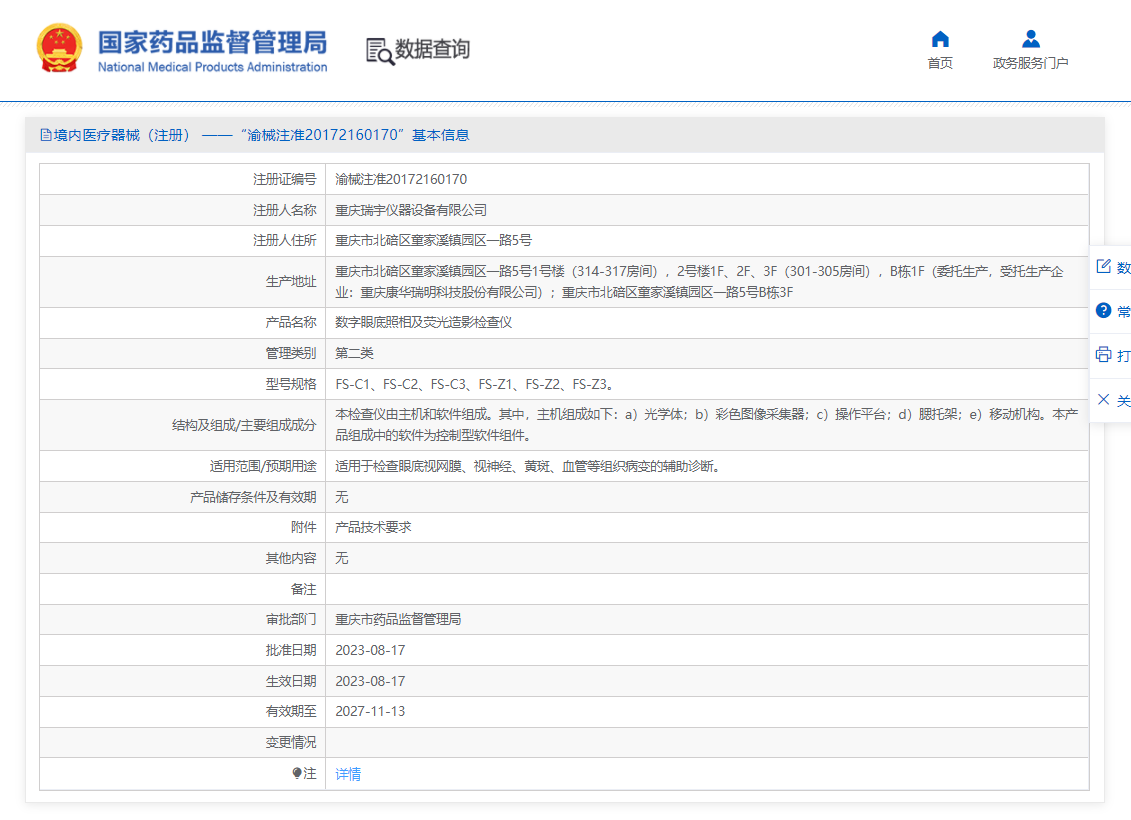The image size is (1131, 820).
Task: Click 重庆市药品监督管理局 in the 审批部门 row
Action: coord(398,620)
